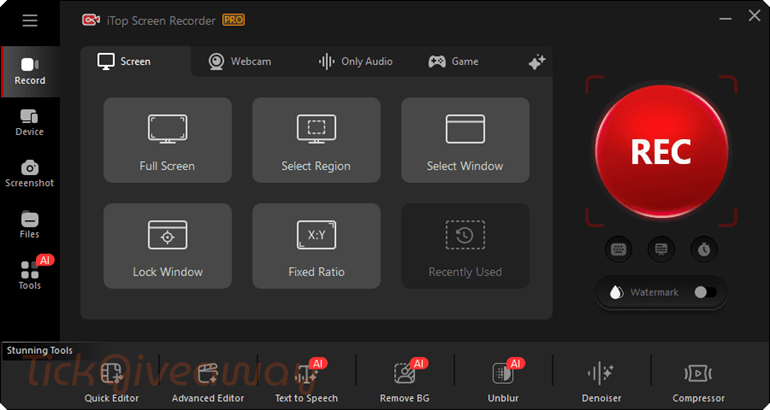This screenshot has width=770, height=410.
Task: Close the iTop Screen Recorder window
Action: pyautogui.click(x=754, y=16)
